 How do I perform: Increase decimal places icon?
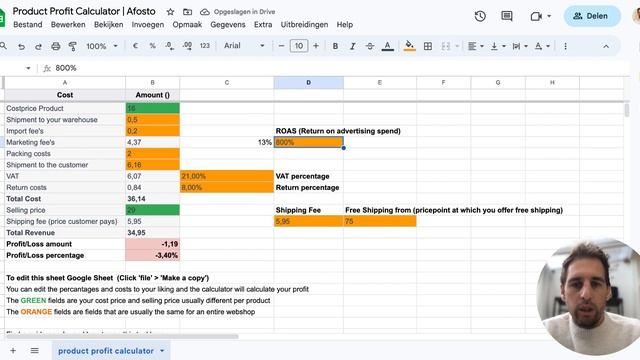[x=187, y=46]
